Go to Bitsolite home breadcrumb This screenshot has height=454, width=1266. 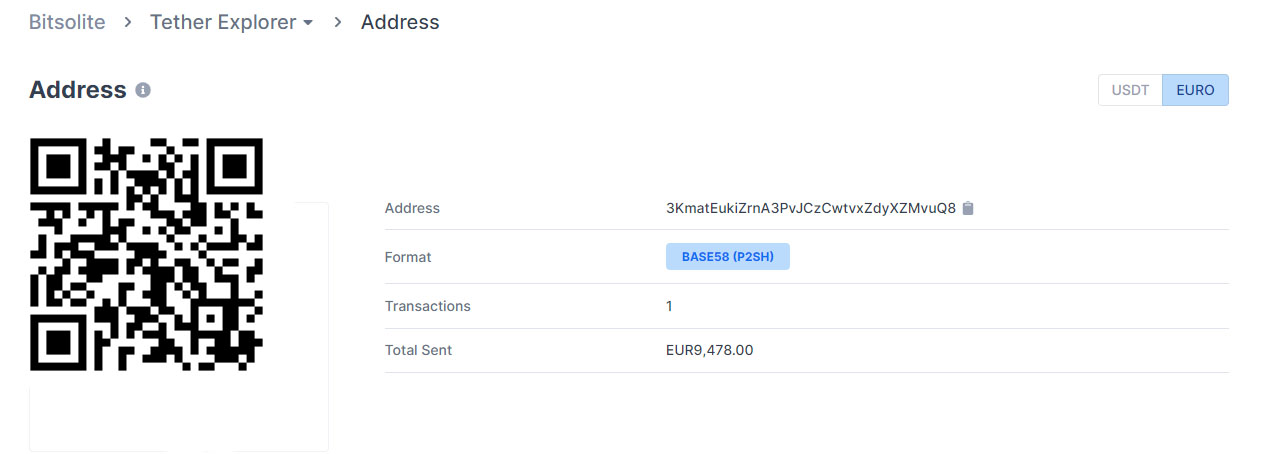[67, 22]
